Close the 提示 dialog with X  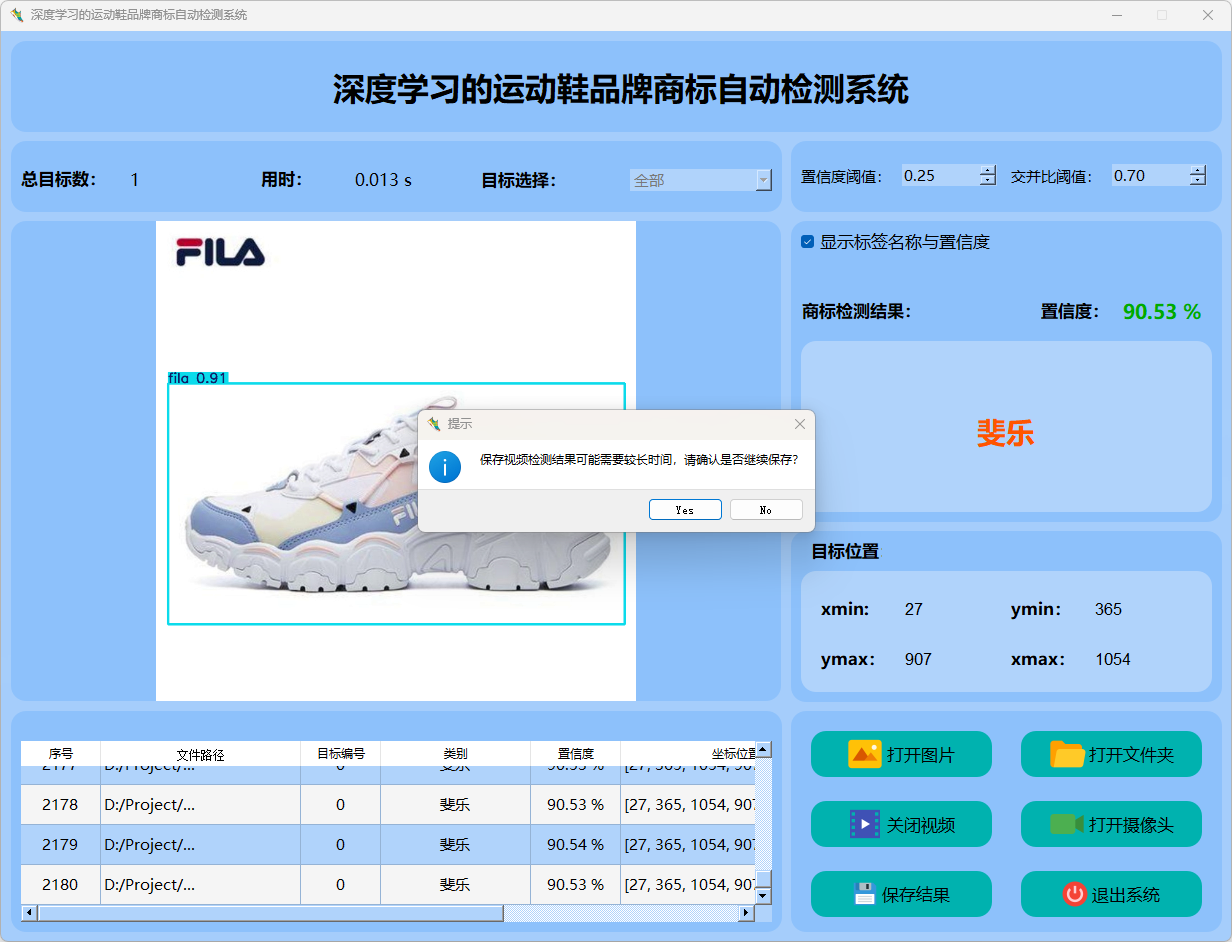[x=799, y=424]
